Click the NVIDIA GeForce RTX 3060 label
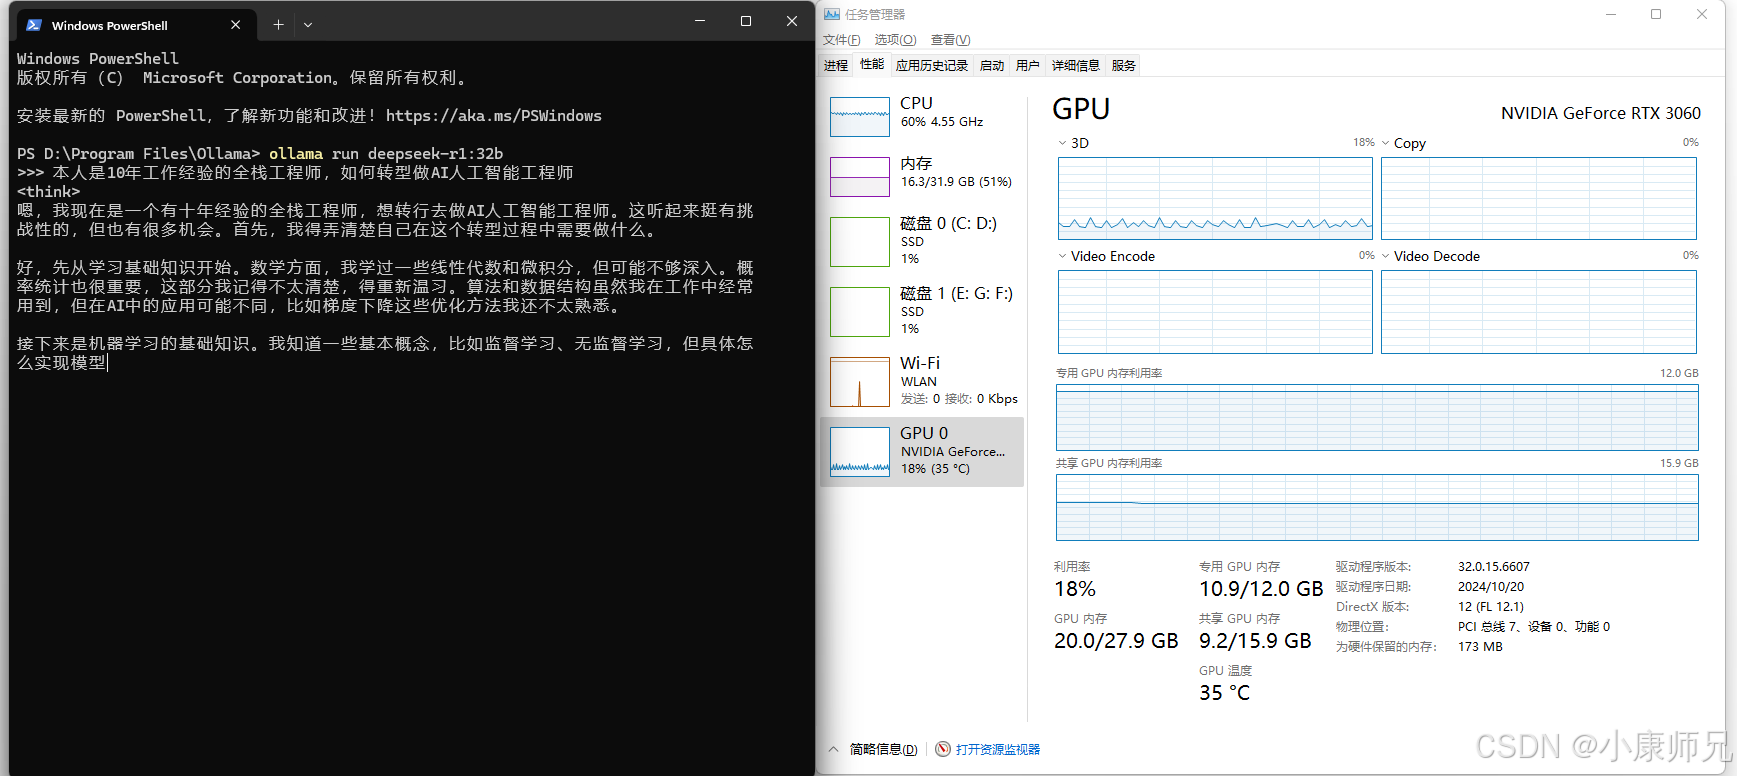The width and height of the screenshot is (1737, 776). [x=1600, y=113]
